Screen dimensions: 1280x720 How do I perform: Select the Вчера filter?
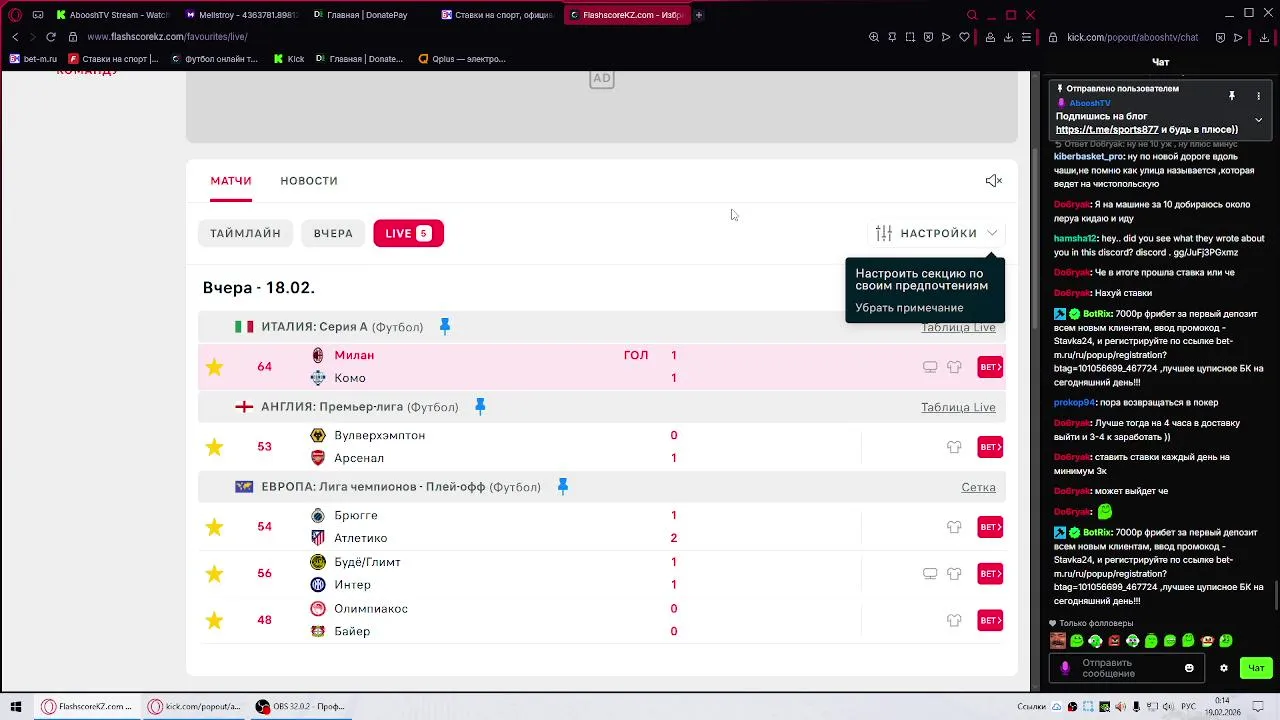point(333,233)
